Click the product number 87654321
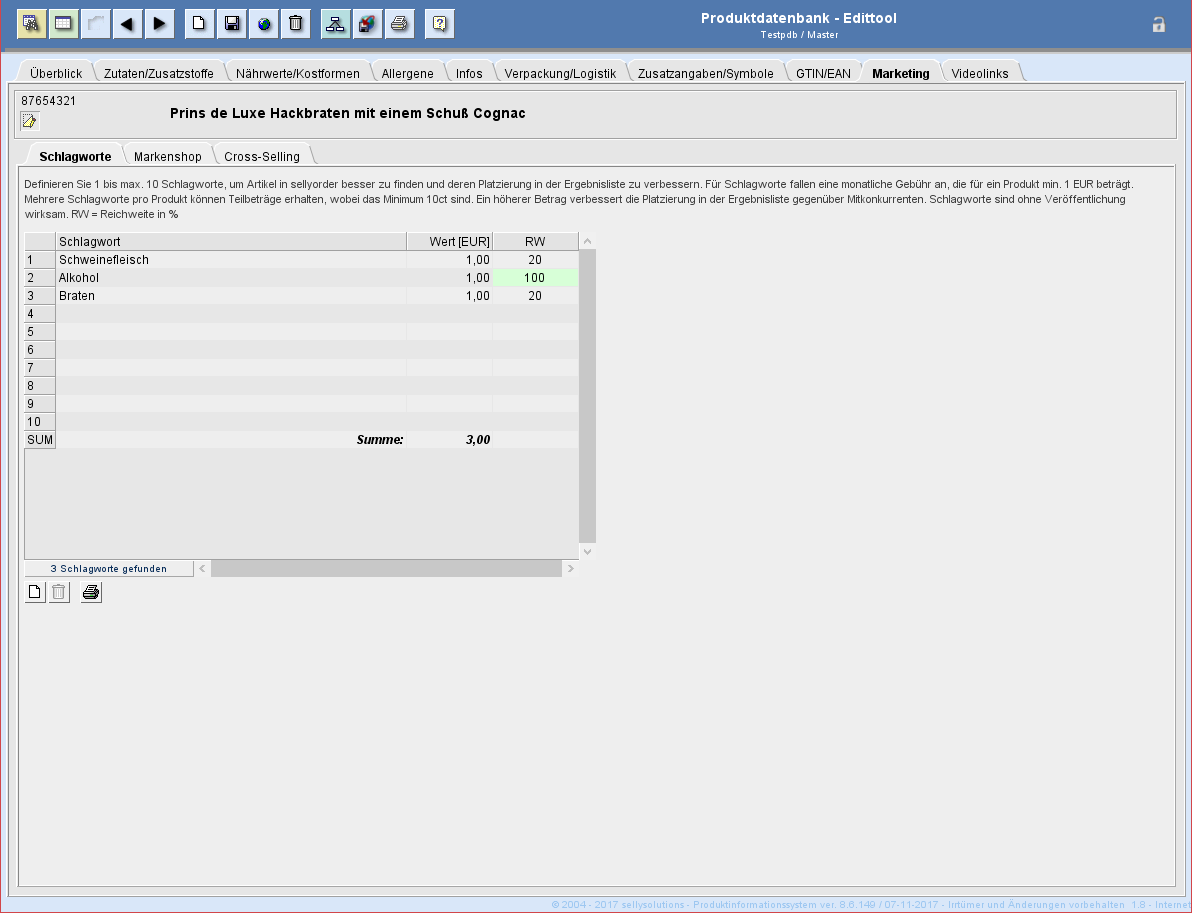Screen dimensions: 1192x913 point(49,100)
